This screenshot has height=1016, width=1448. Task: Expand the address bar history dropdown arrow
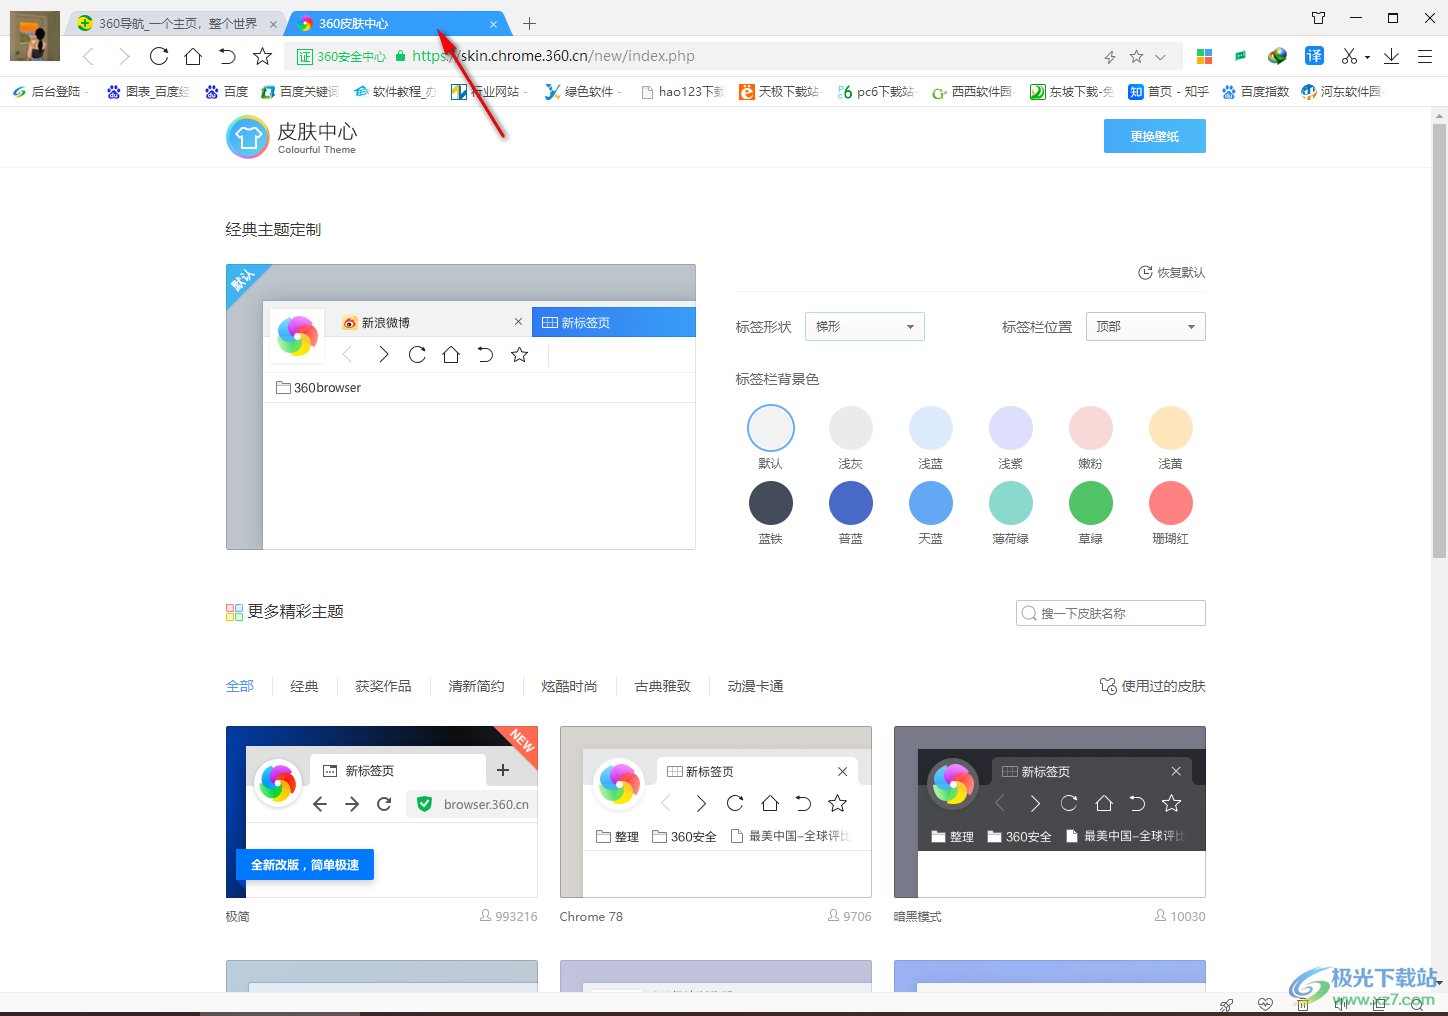tap(1160, 57)
